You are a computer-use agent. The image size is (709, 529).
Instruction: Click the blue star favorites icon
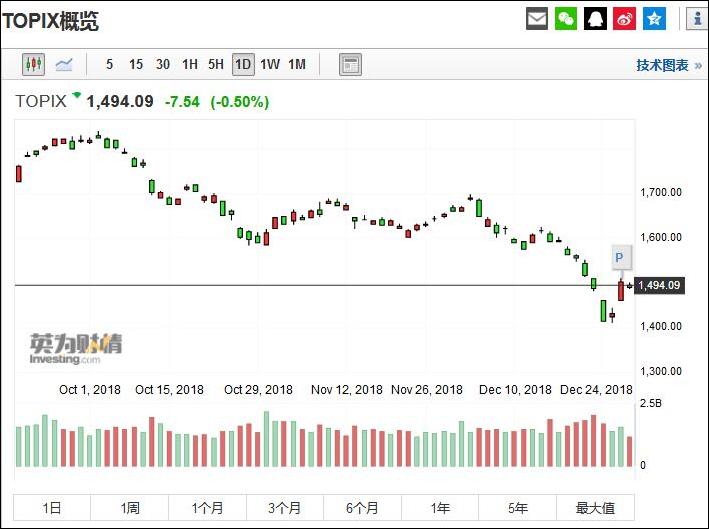(x=654, y=19)
